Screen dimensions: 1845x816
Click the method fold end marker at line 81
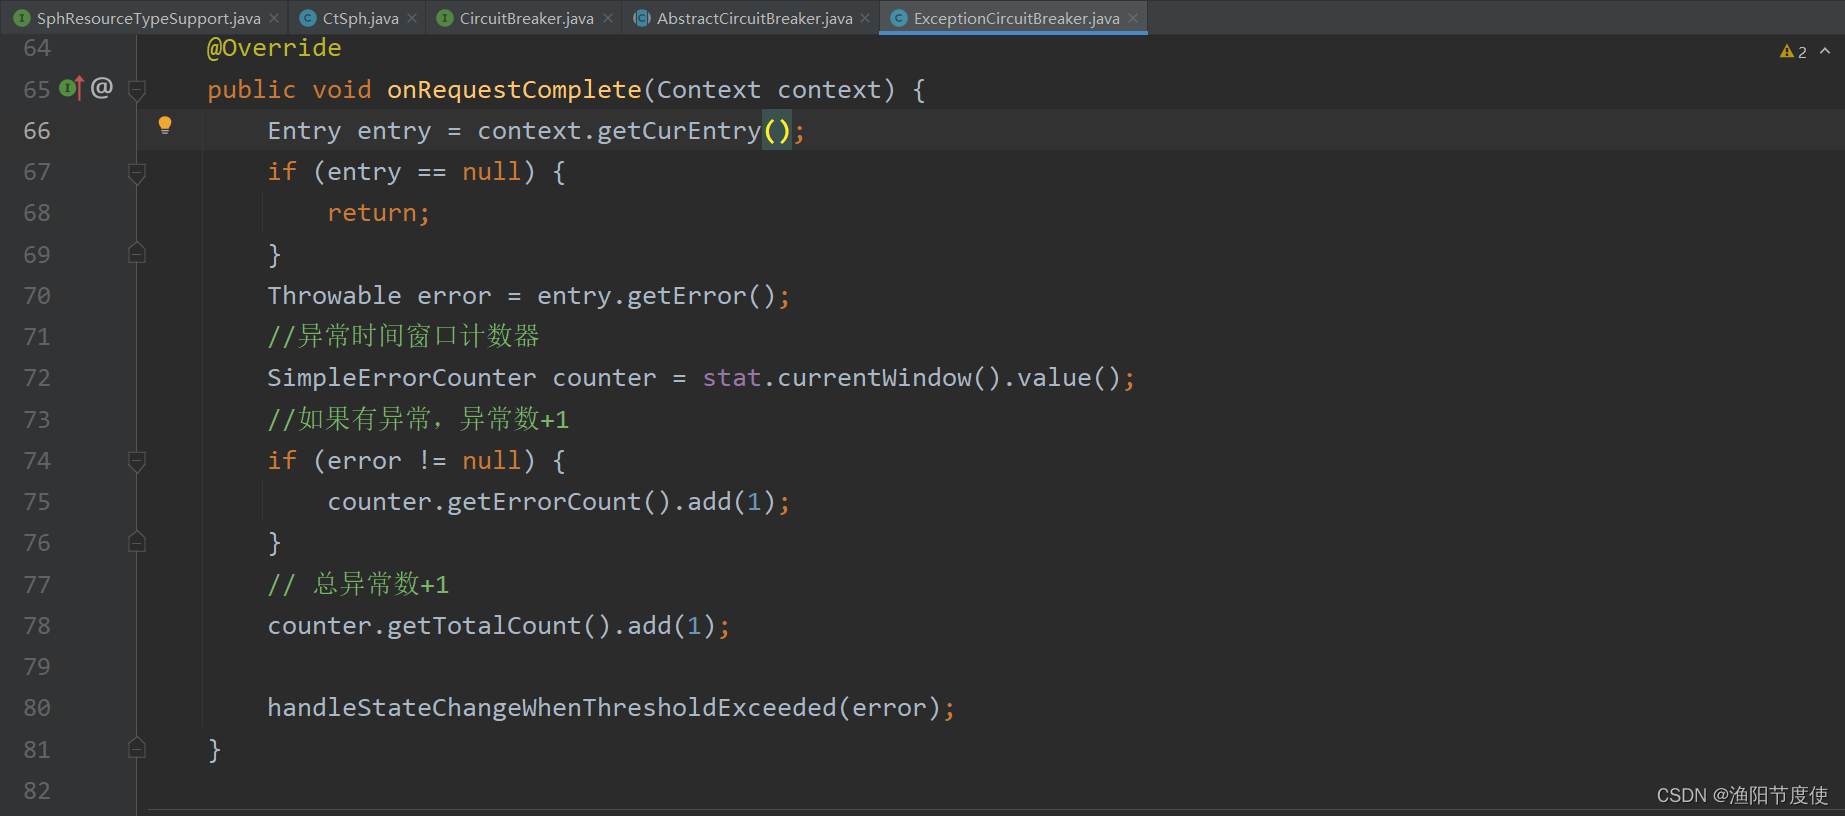138,749
